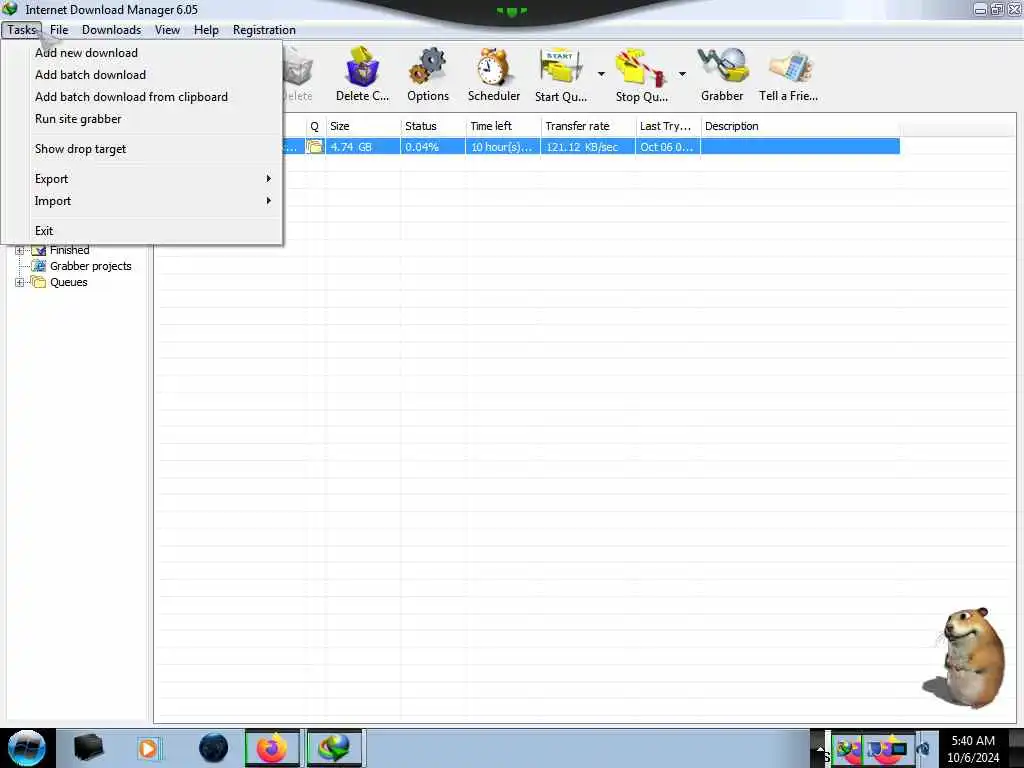The image size is (1024, 768).
Task: Click the Stop Queue toolbar icon
Action: [x=641, y=66]
